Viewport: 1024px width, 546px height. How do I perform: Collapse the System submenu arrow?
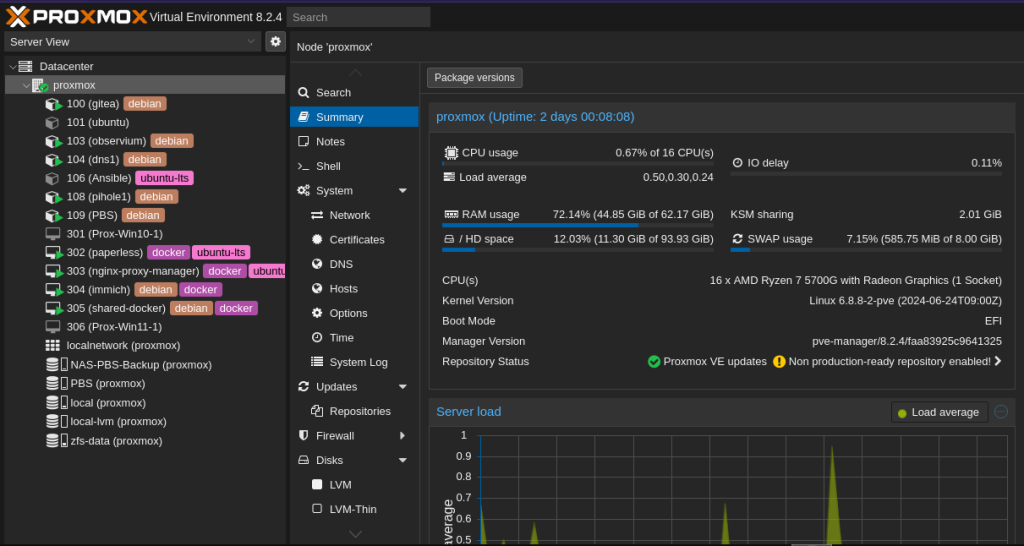point(402,191)
